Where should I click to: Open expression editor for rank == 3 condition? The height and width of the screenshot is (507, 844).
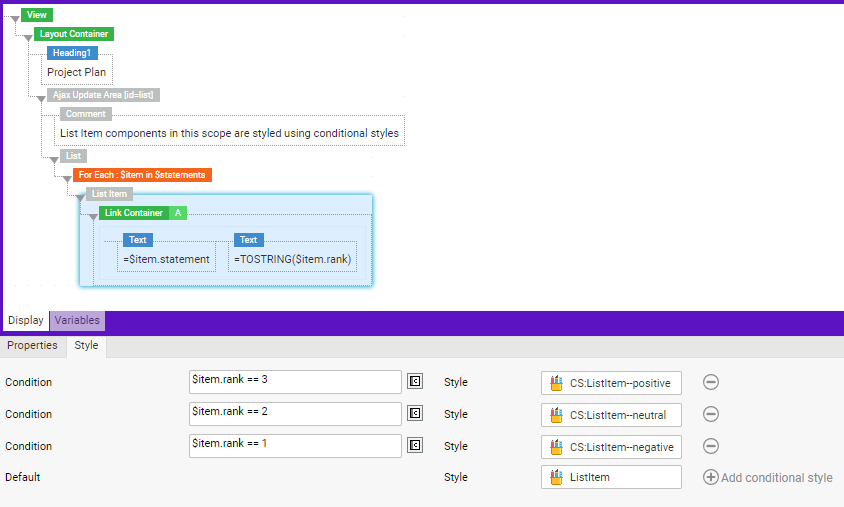coord(415,382)
